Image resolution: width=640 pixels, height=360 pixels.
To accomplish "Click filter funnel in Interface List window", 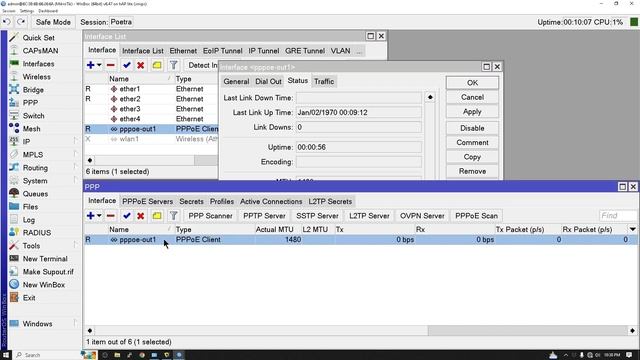I will click(173, 65).
